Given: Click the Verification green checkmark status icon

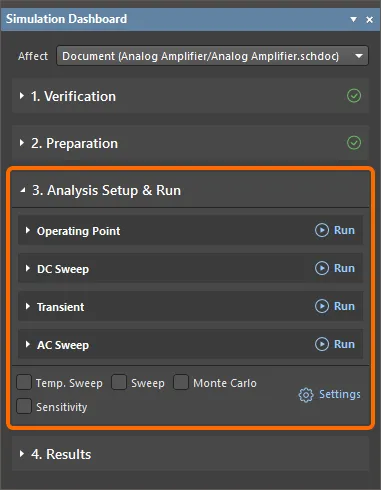Looking at the screenshot, I should tap(354, 96).
